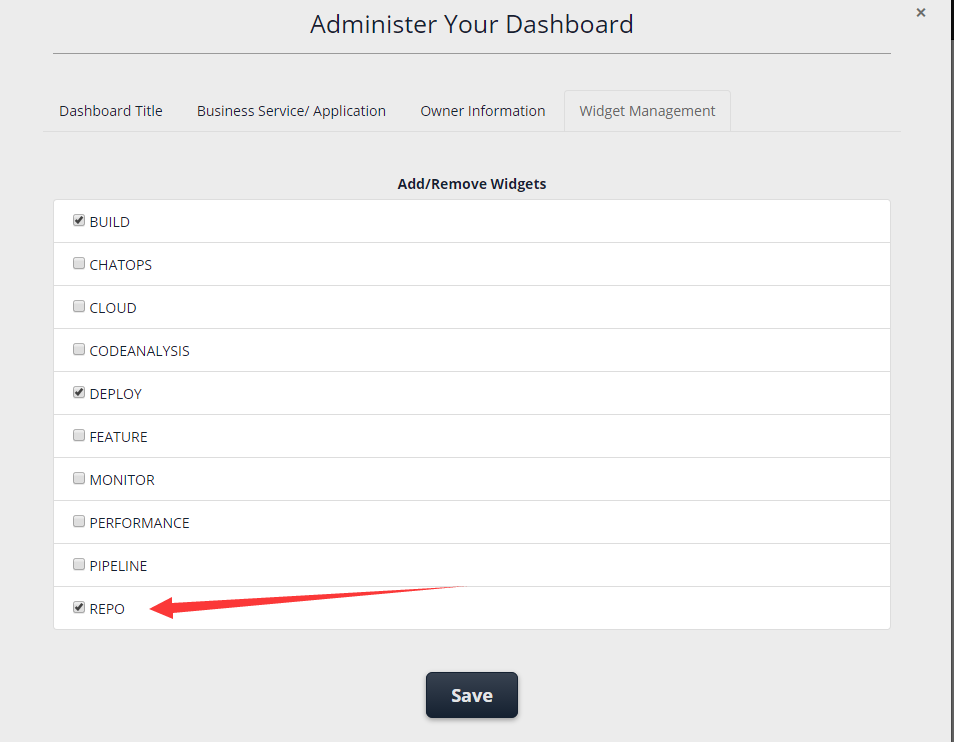
Task: Go to the Owner Information tab
Action: (483, 111)
